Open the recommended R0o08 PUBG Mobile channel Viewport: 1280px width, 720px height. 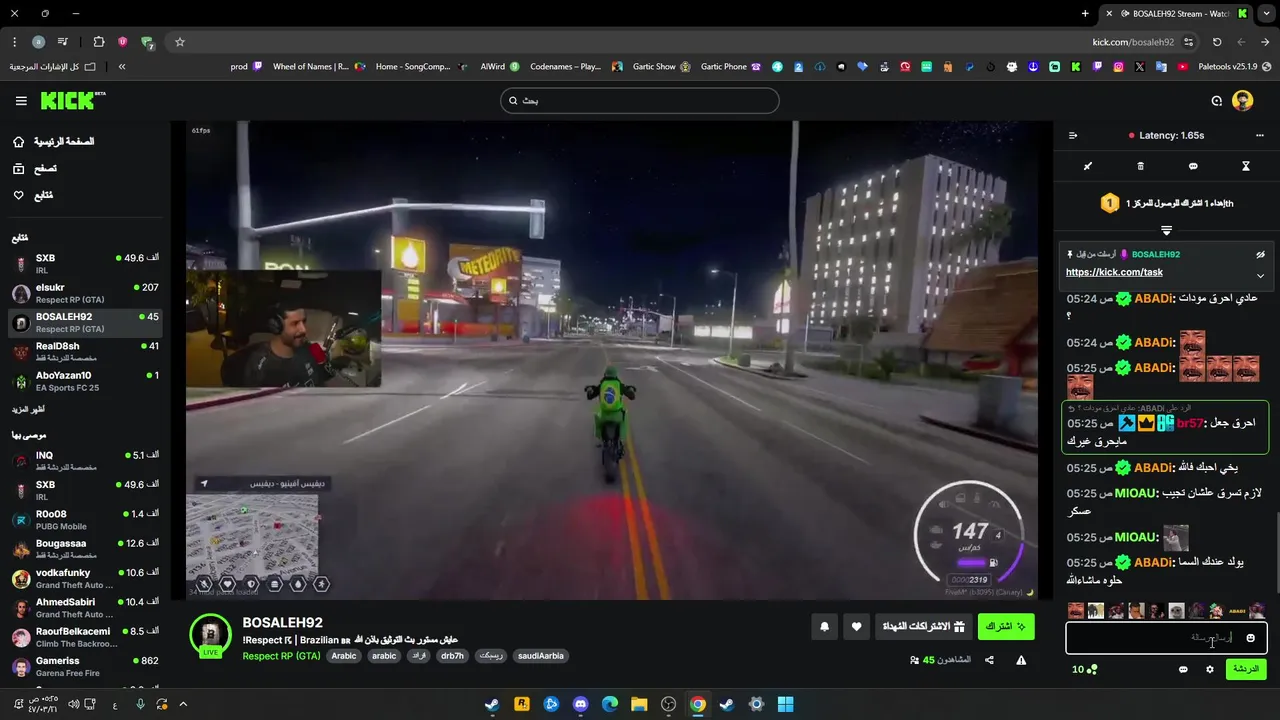(x=85, y=519)
